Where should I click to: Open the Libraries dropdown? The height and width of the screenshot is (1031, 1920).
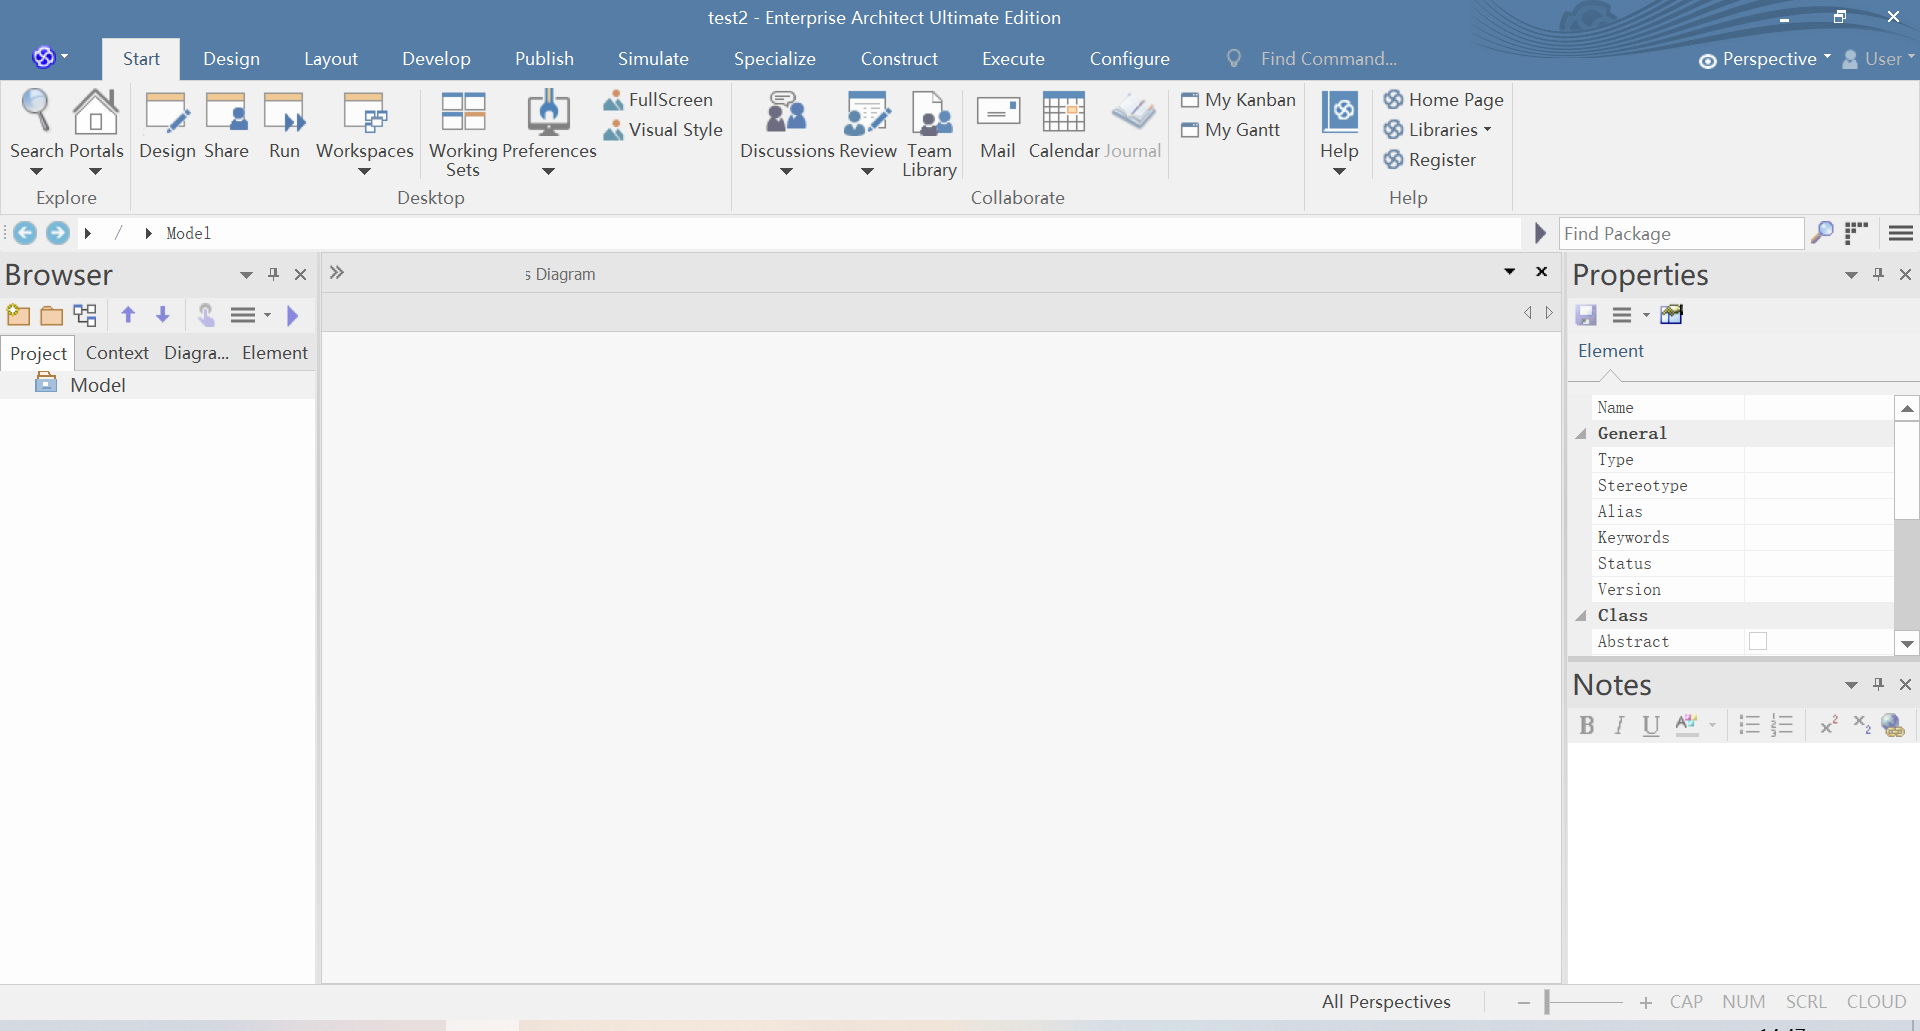(x=1438, y=130)
